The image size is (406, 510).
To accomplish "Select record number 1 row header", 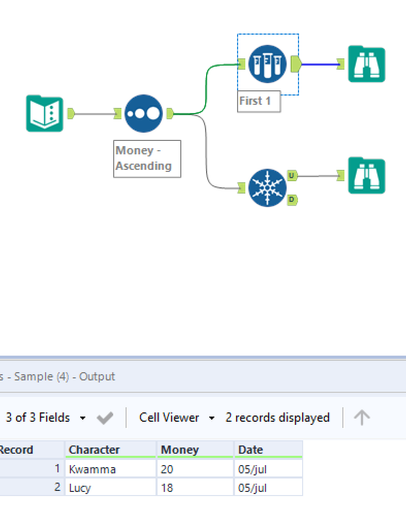I will (x=32, y=469).
